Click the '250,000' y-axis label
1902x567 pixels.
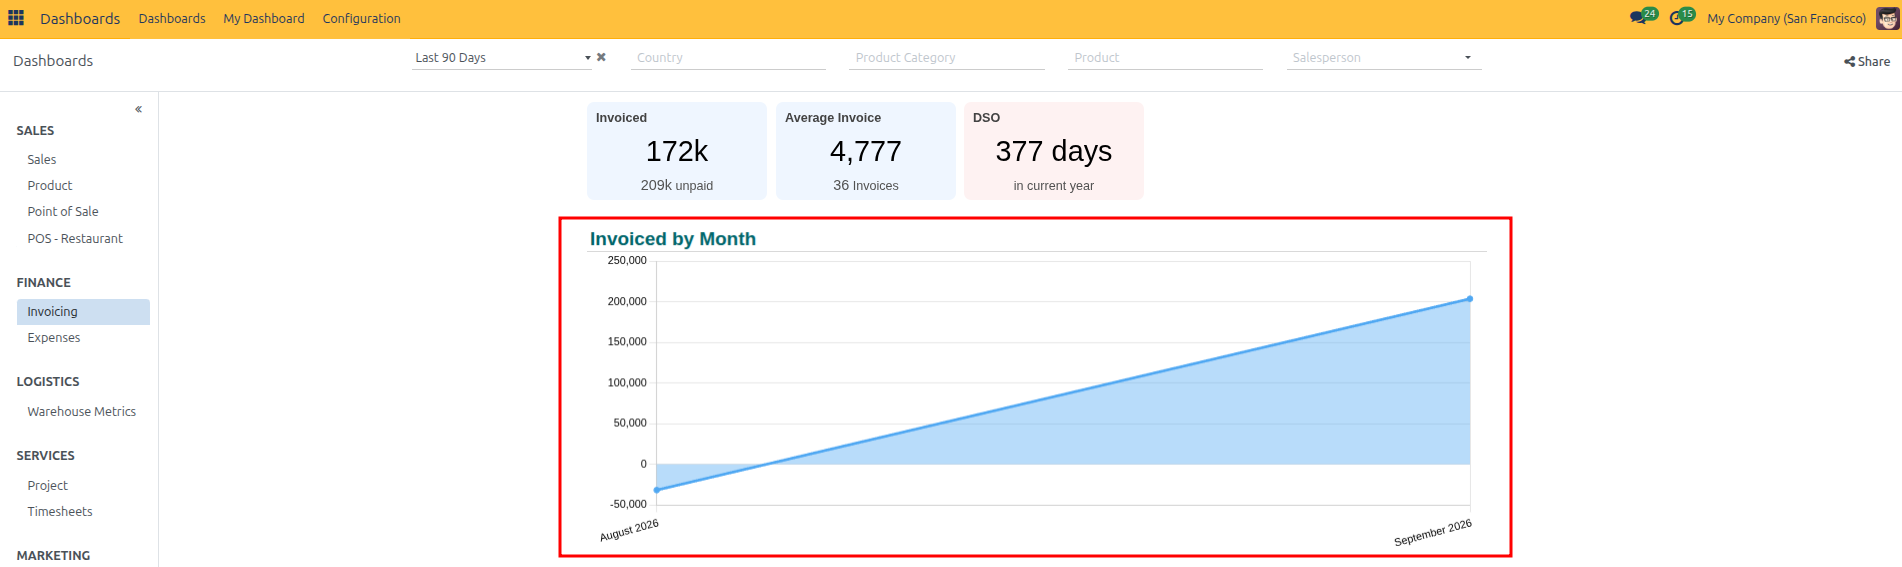pyautogui.click(x=627, y=260)
